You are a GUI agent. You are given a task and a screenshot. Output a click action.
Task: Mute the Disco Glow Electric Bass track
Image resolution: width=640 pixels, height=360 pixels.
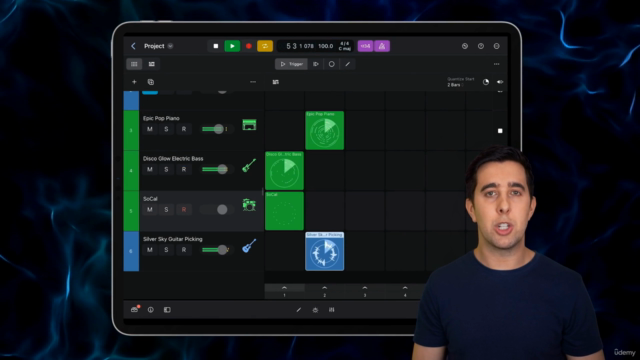pyautogui.click(x=150, y=169)
